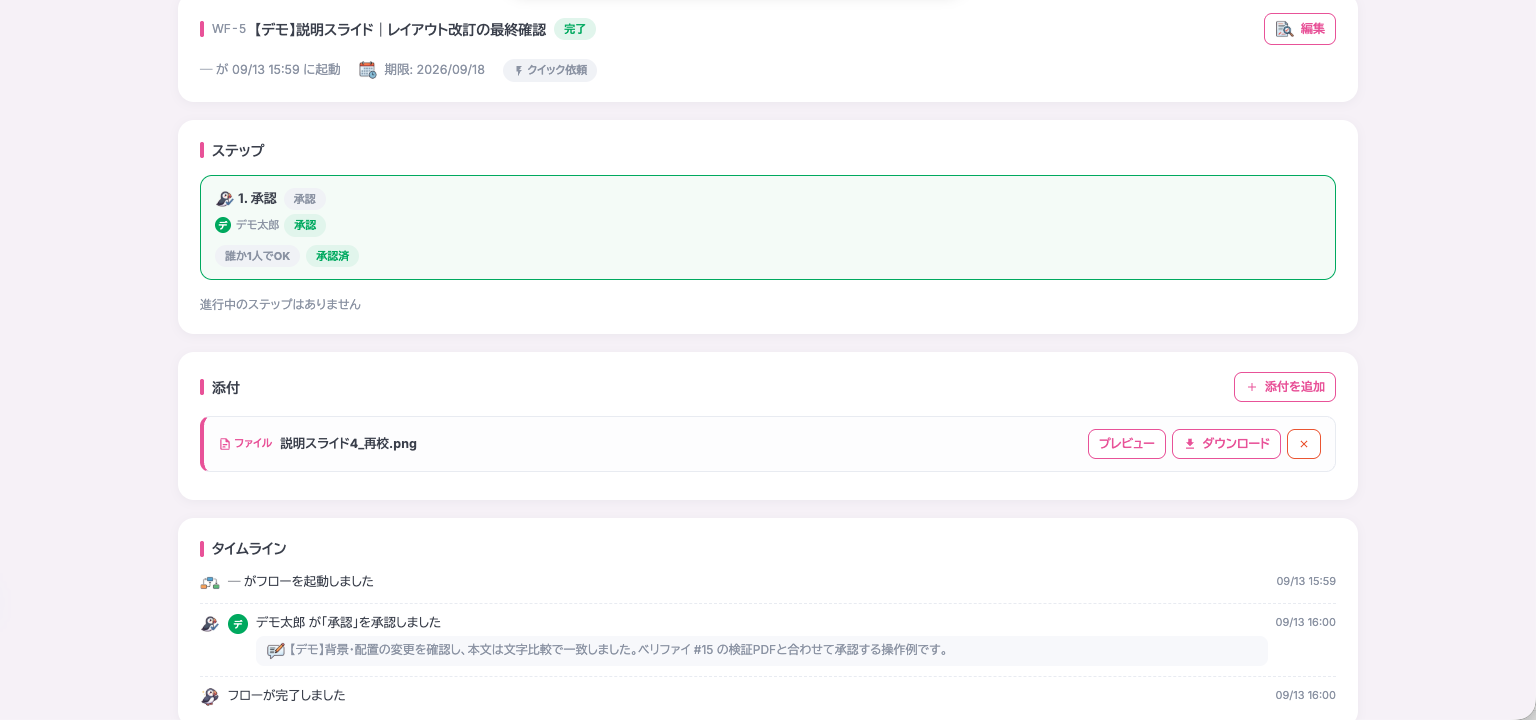Click the calendar icon beside 期限
This screenshot has width=1536, height=720.
click(x=367, y=70)
